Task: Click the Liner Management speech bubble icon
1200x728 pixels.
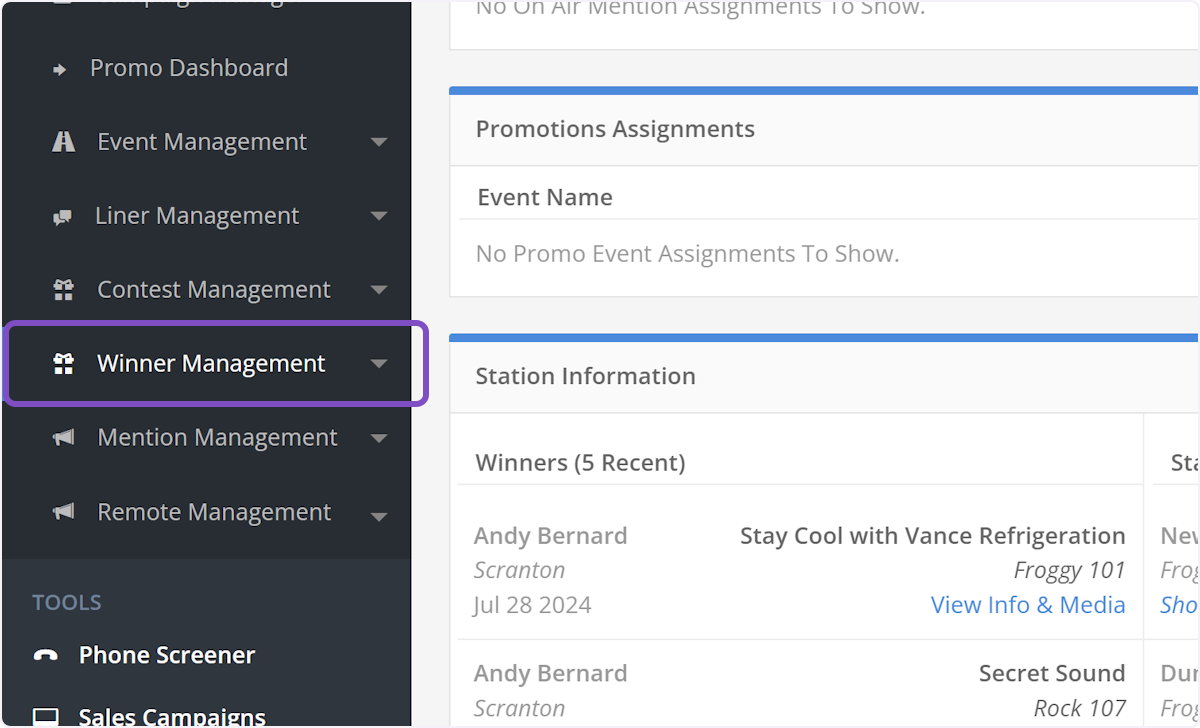Action: click(x=62, y=215)
